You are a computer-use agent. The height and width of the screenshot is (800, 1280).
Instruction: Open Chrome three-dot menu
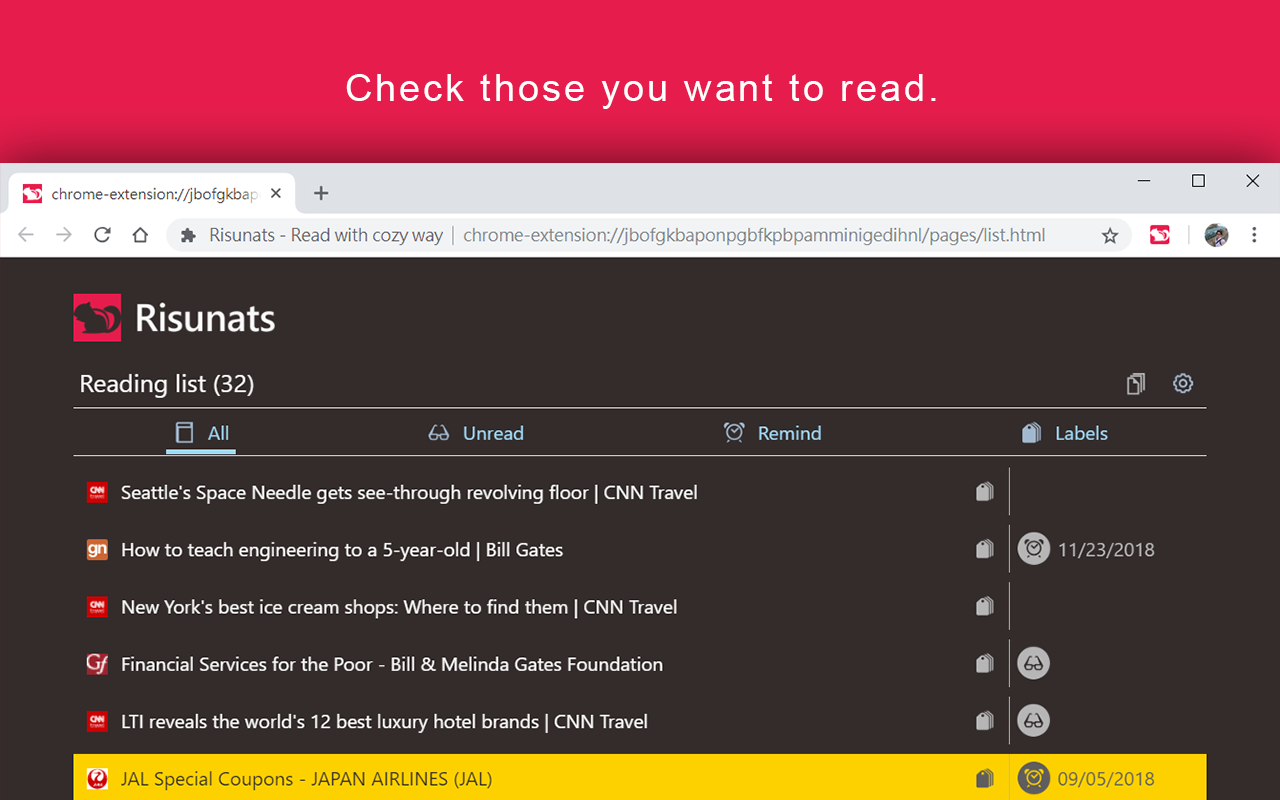pos(1254,235)
